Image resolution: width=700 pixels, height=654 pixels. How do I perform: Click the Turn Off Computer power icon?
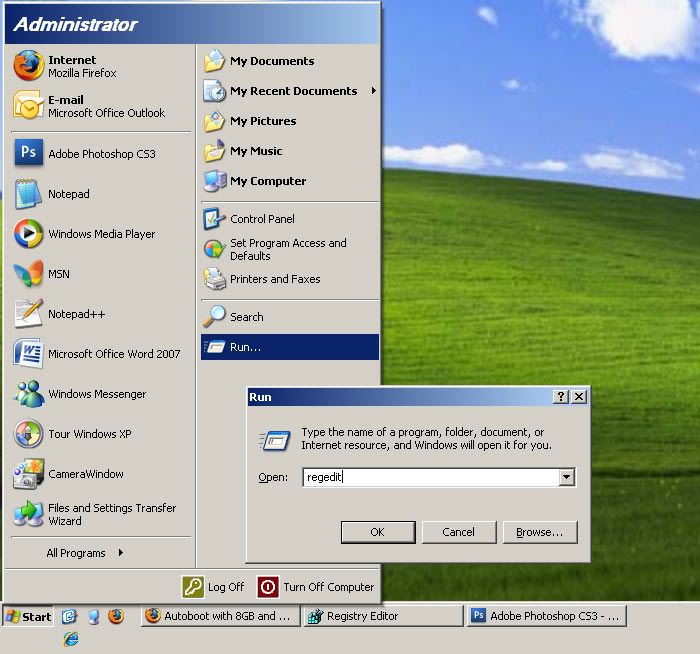268,587
